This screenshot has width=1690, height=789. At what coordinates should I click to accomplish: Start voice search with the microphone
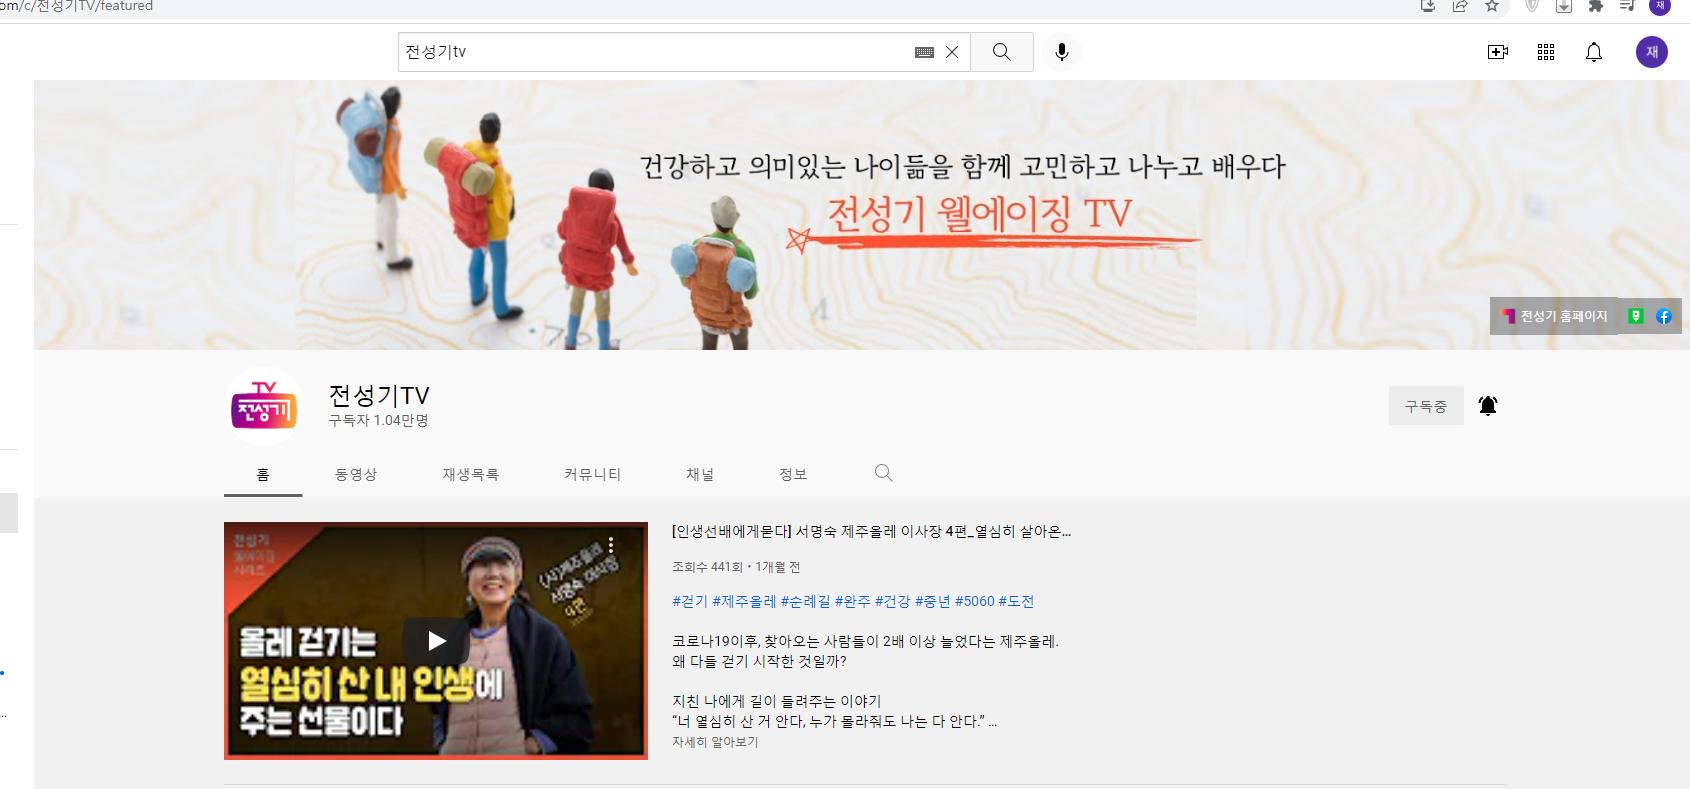[x=1062, y=52]
